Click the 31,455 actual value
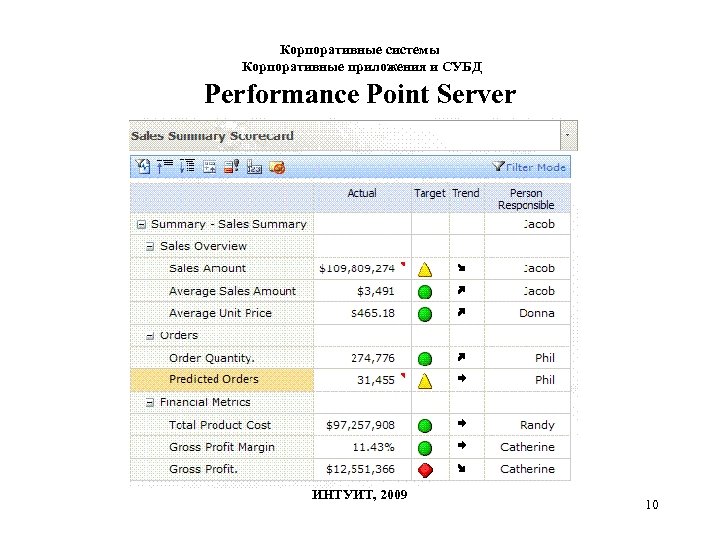Screen dimensions: 720x540 click(376, 380)
